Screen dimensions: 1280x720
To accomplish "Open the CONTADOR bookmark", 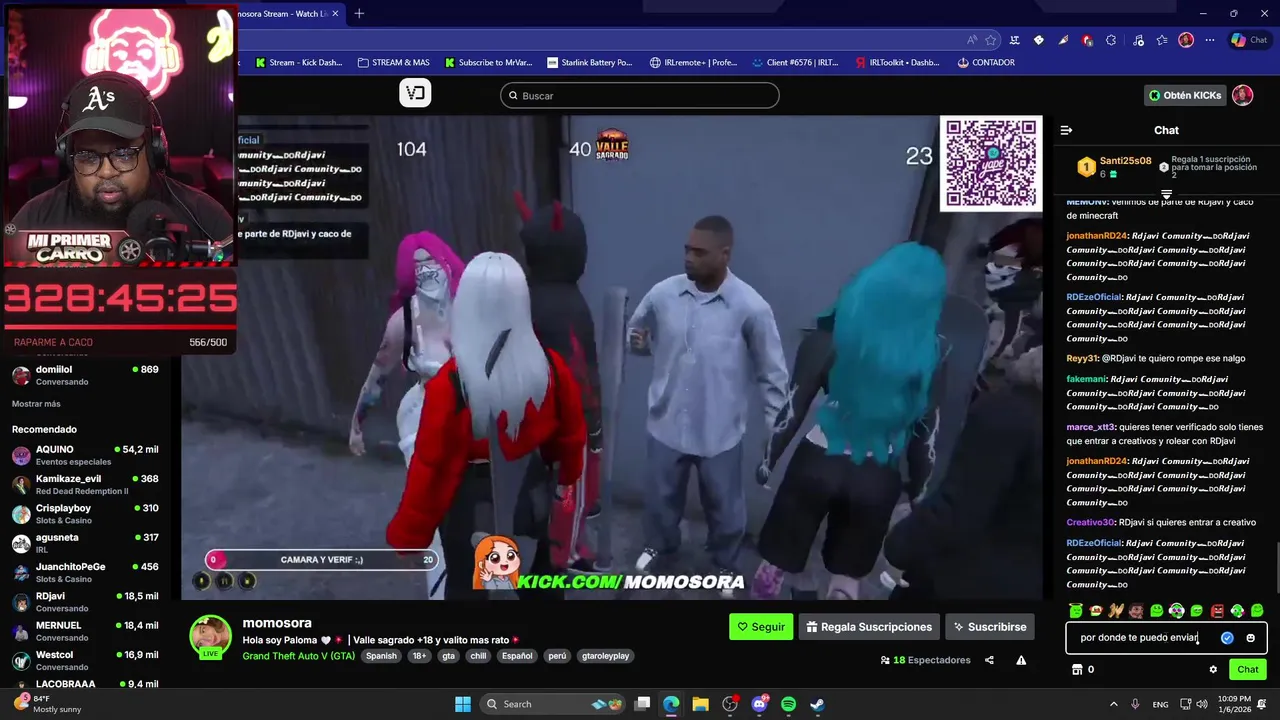I will coord(986,62).
